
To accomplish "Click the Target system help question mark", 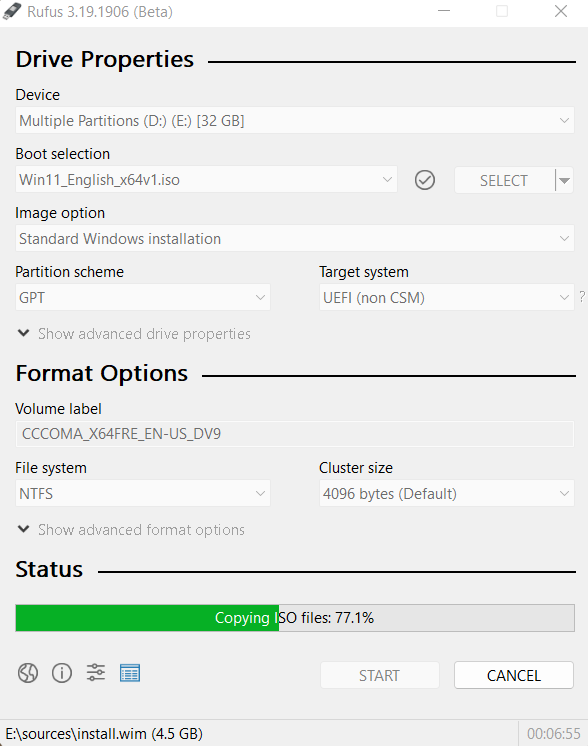I will point(582,297).
